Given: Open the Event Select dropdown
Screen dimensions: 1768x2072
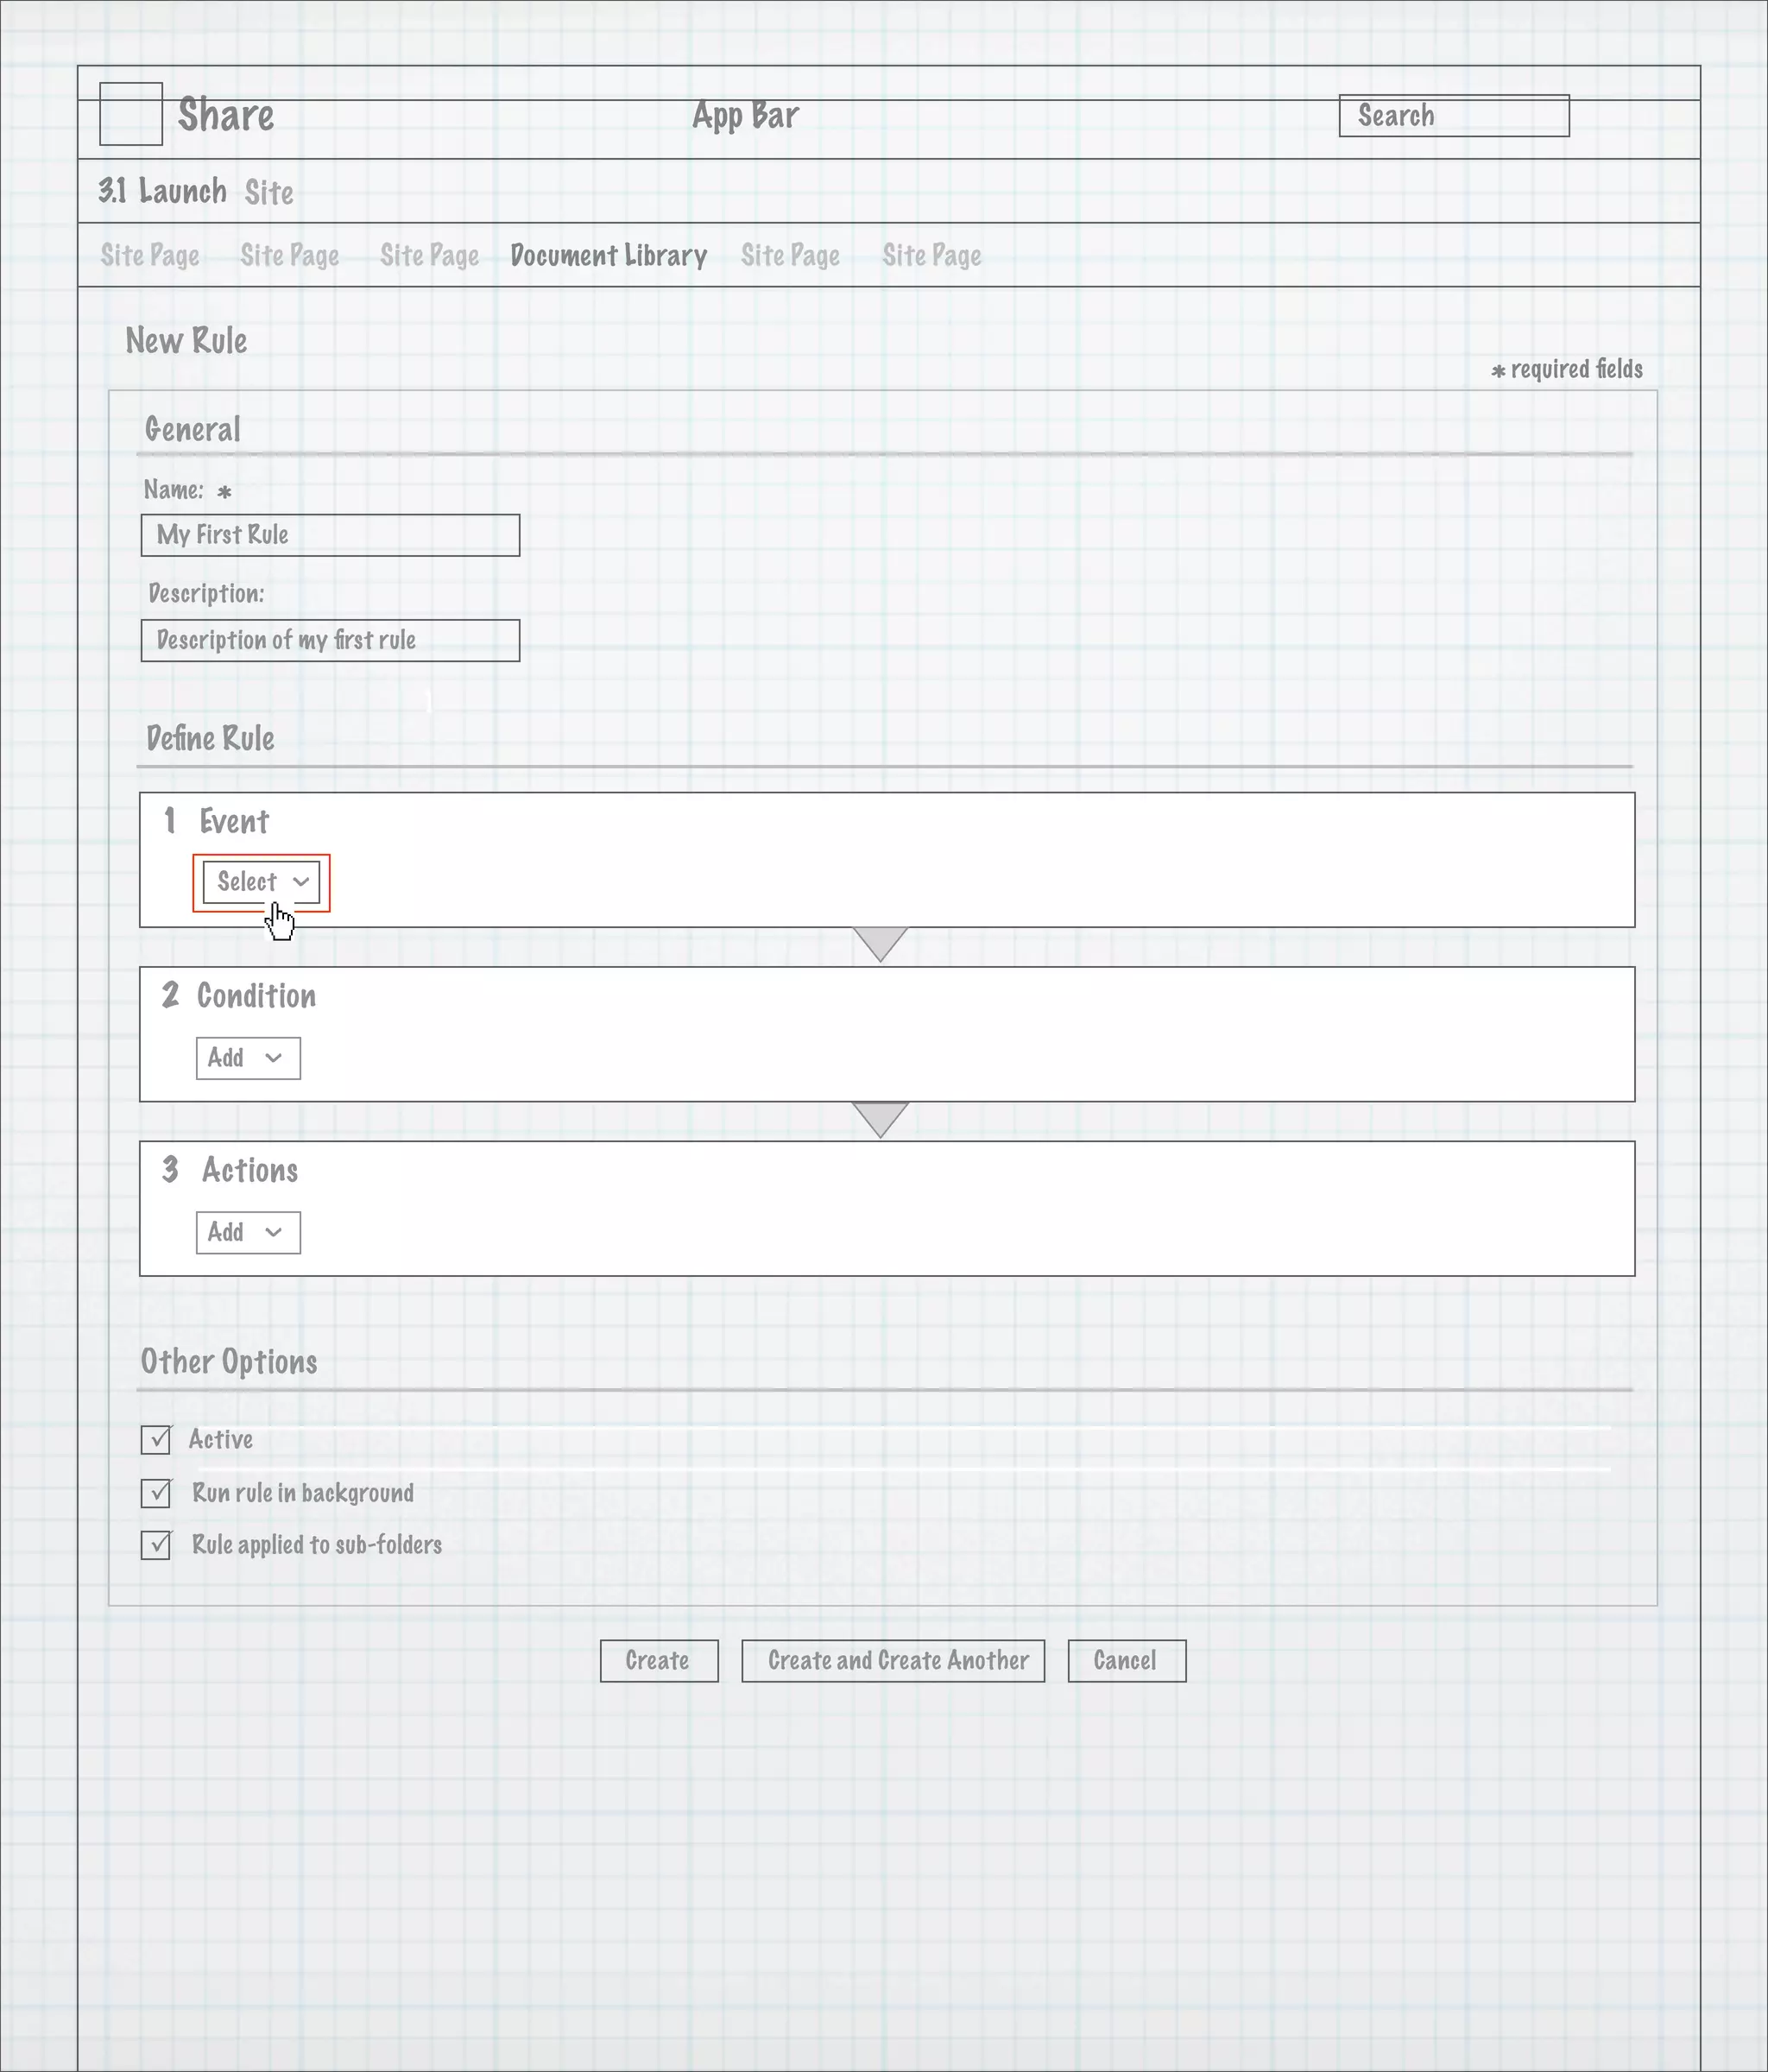Looking at the screenshot, I should (x=261, y=882).
